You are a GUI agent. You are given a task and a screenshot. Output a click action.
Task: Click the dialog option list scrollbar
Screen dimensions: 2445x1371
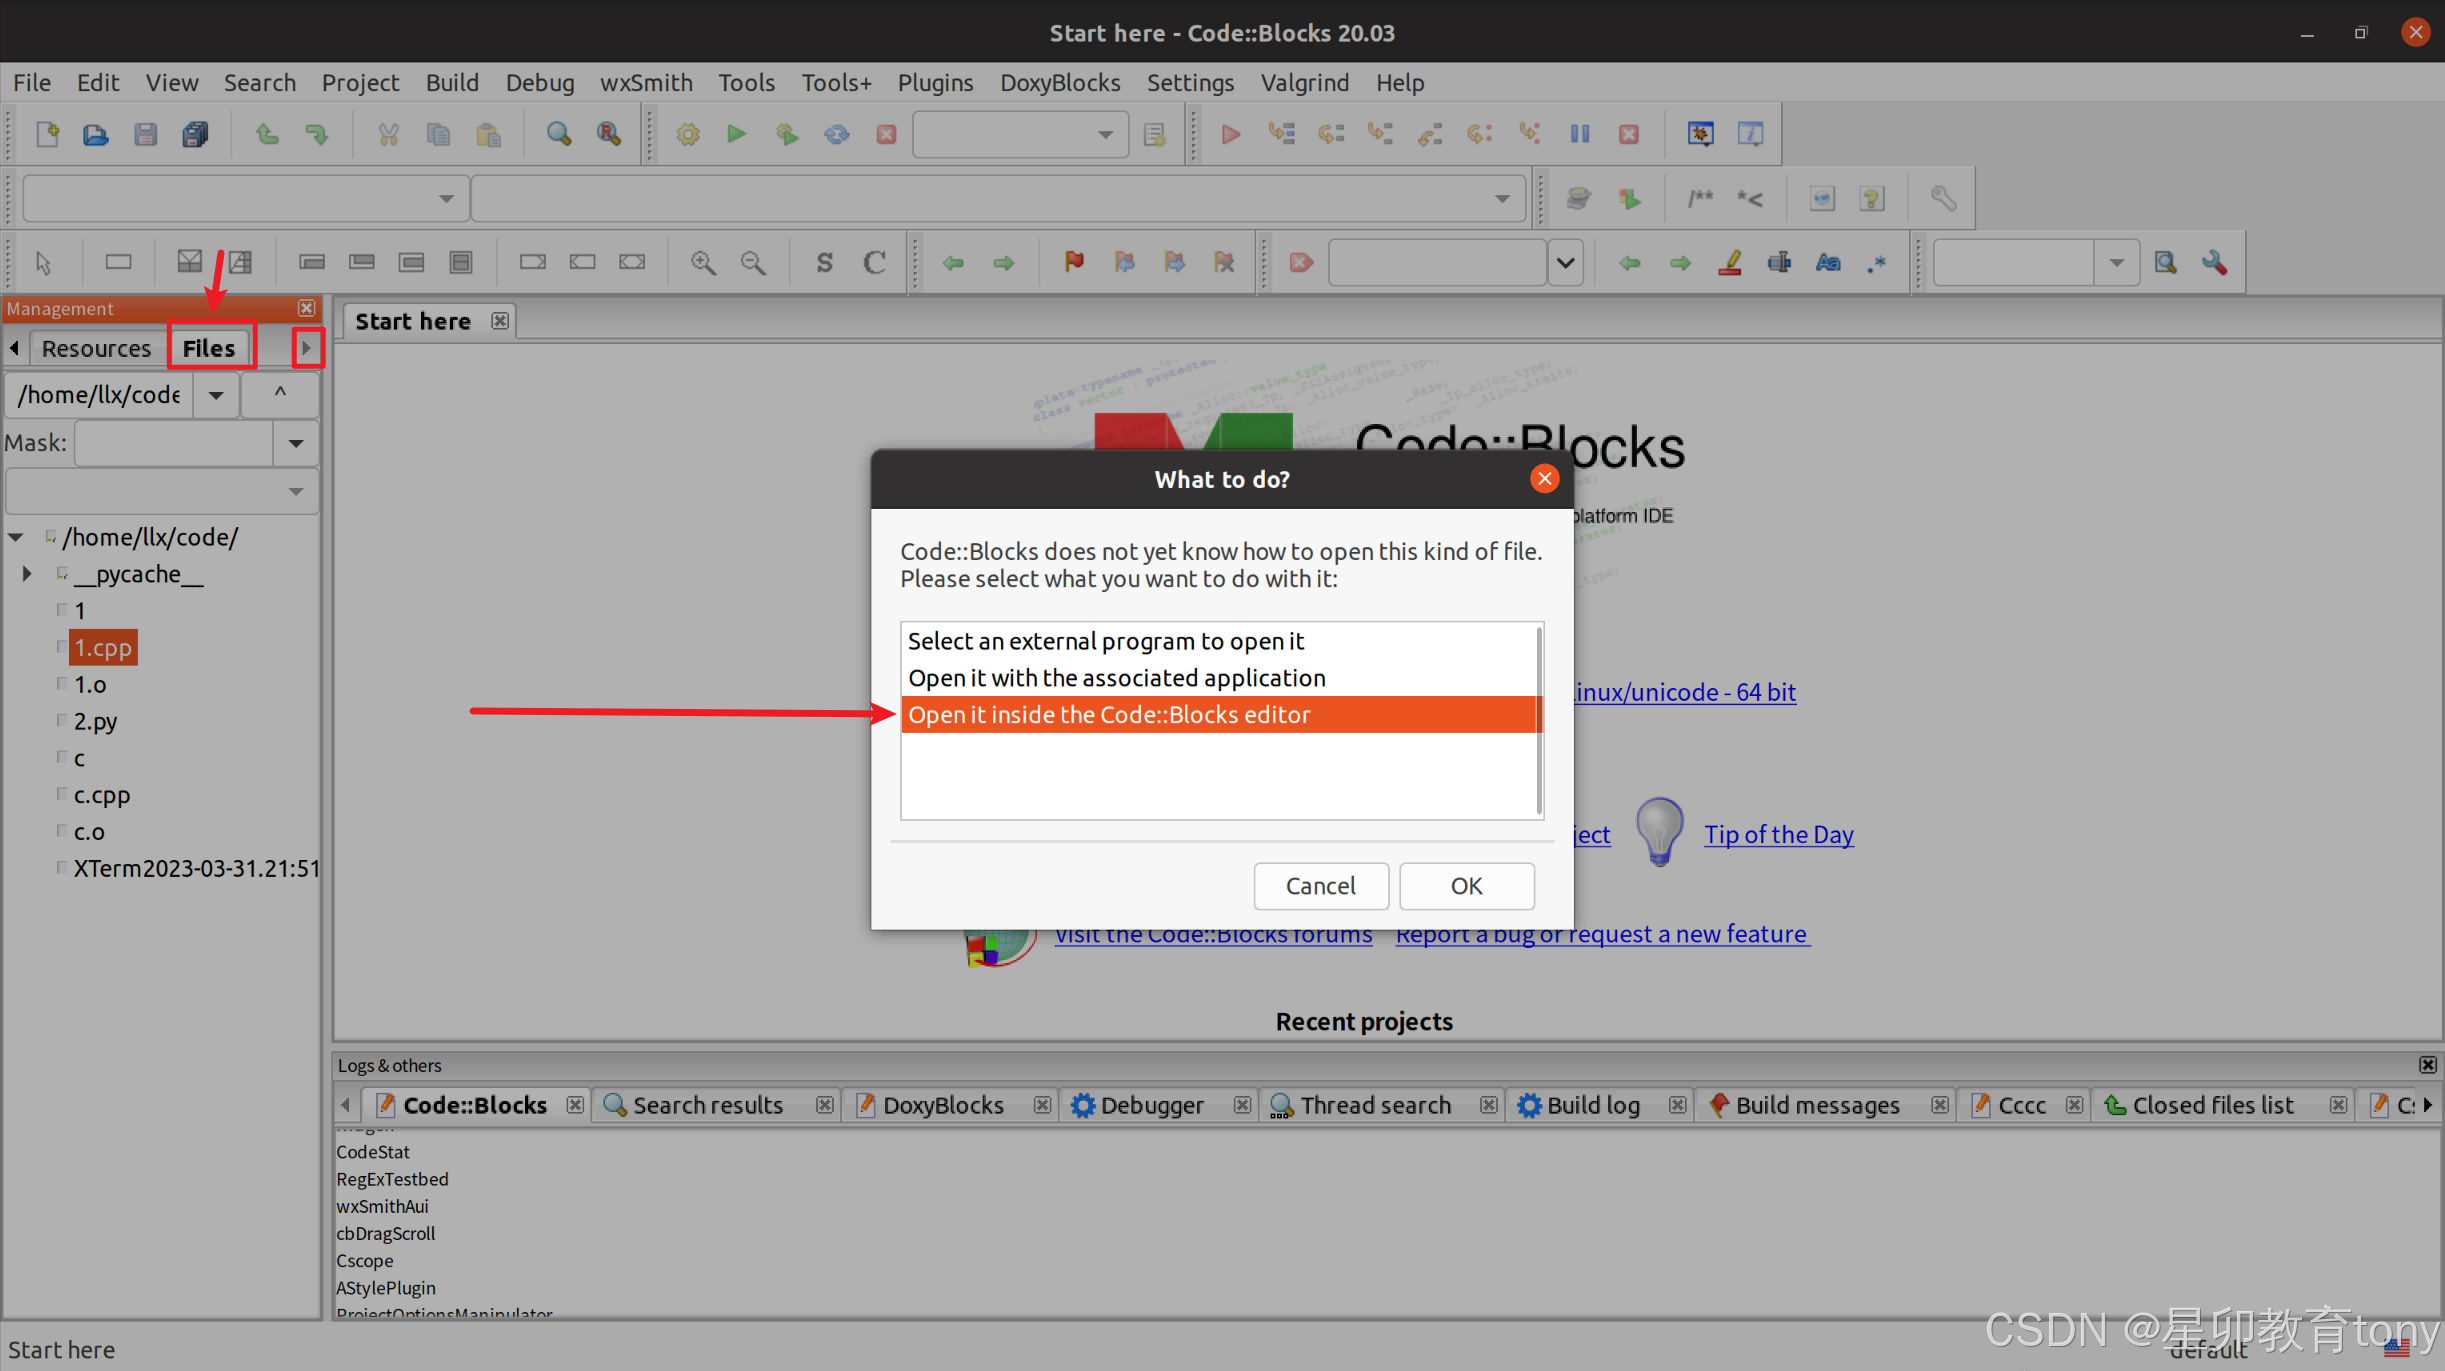1540,720
